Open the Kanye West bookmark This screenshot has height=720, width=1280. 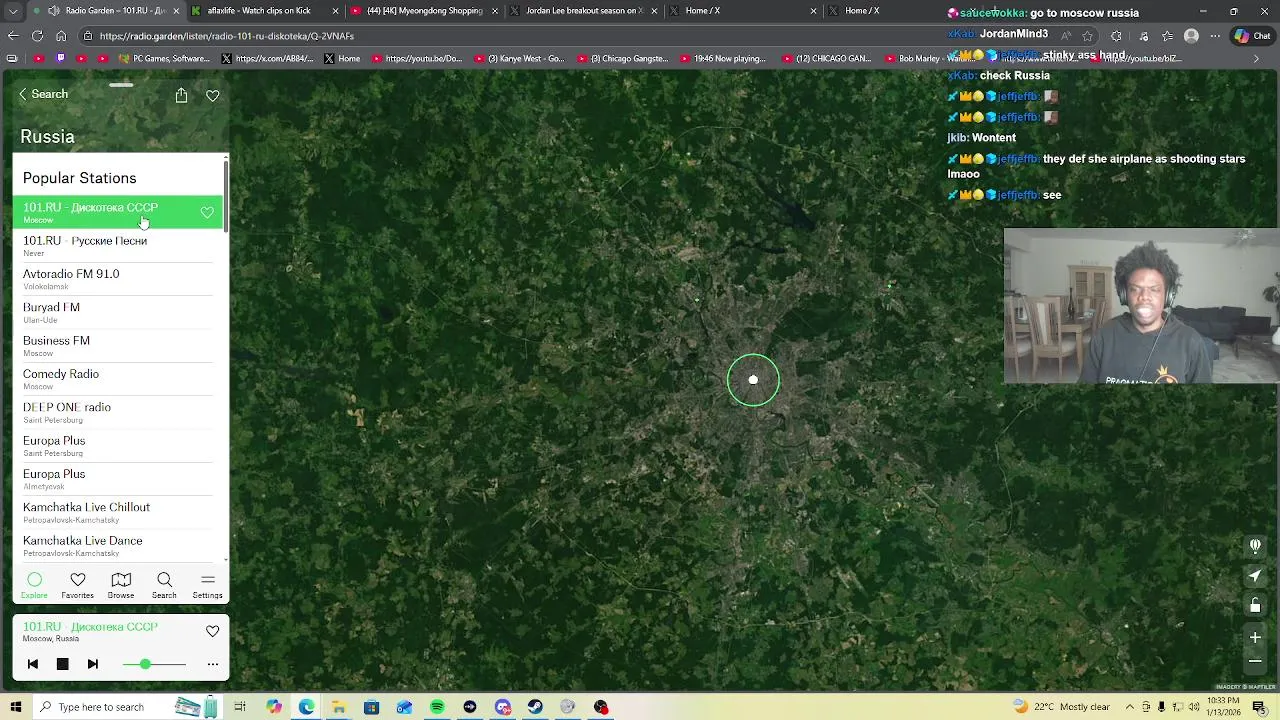click(x=520, y=59)
